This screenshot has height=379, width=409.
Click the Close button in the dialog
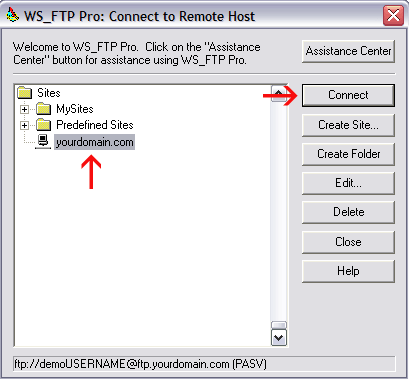pos(348,242)
